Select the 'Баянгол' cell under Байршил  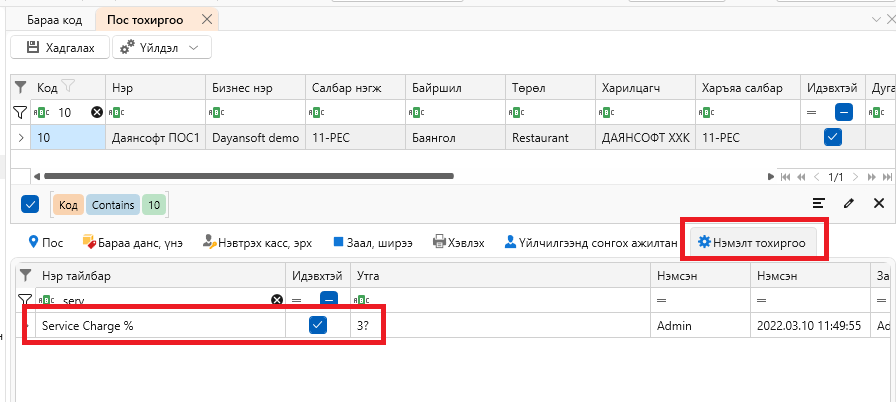click(x=455, y=138)
